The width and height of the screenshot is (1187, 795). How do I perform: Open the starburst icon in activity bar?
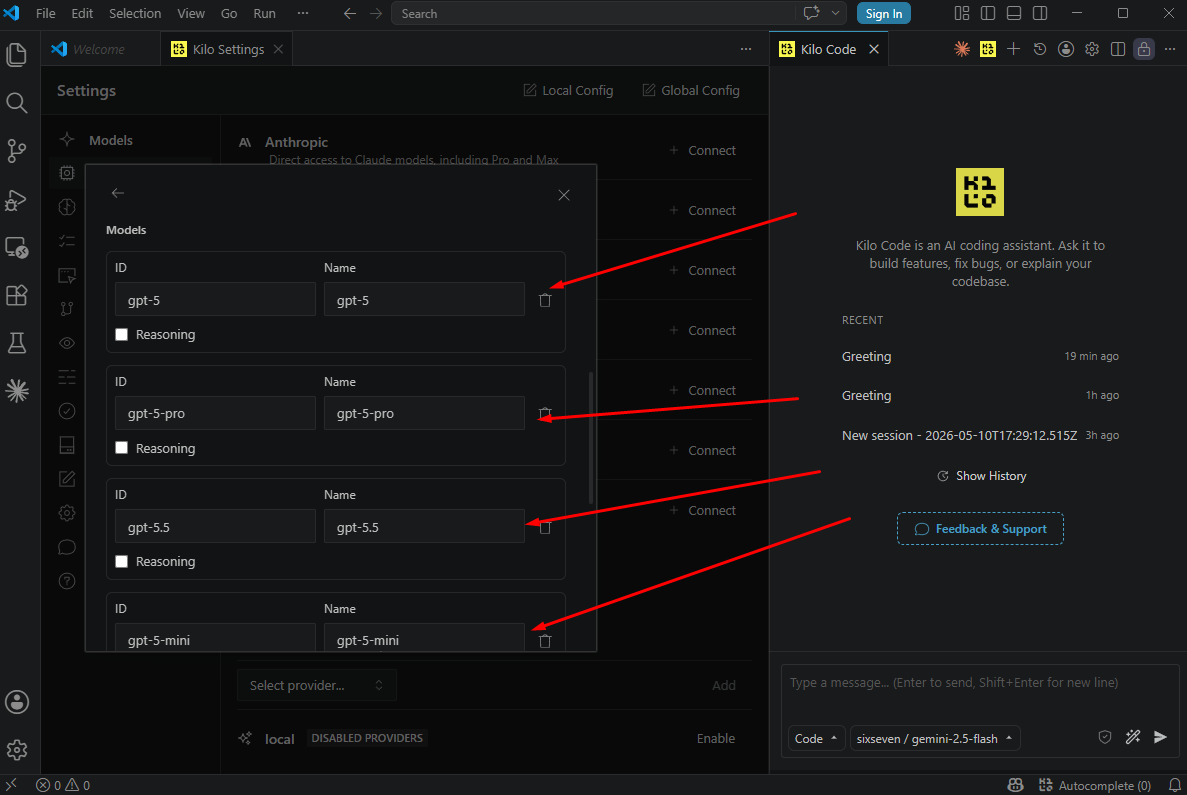[x=17, y=391]
